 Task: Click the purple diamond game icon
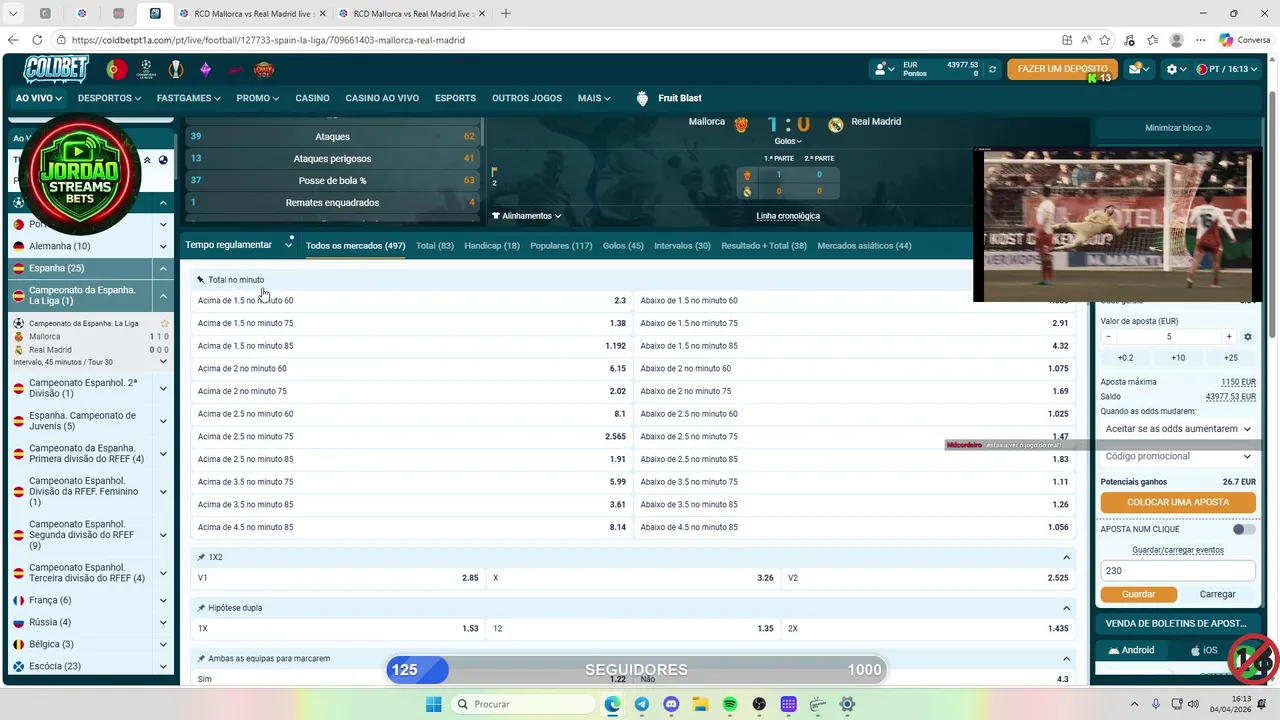[206, 69]
